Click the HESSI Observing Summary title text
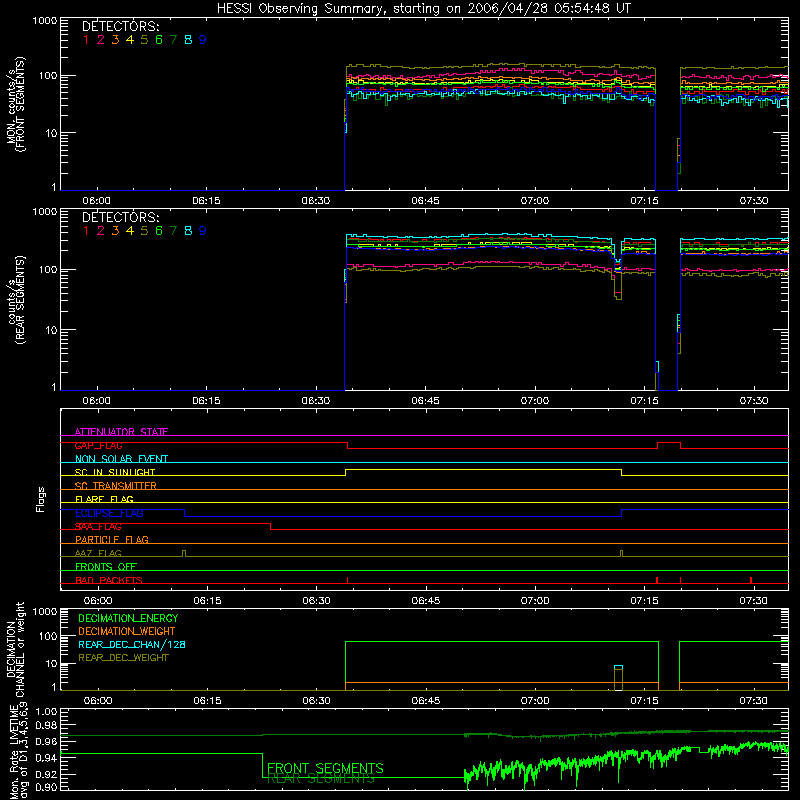The image size is (800, 800). pos(423,9)
